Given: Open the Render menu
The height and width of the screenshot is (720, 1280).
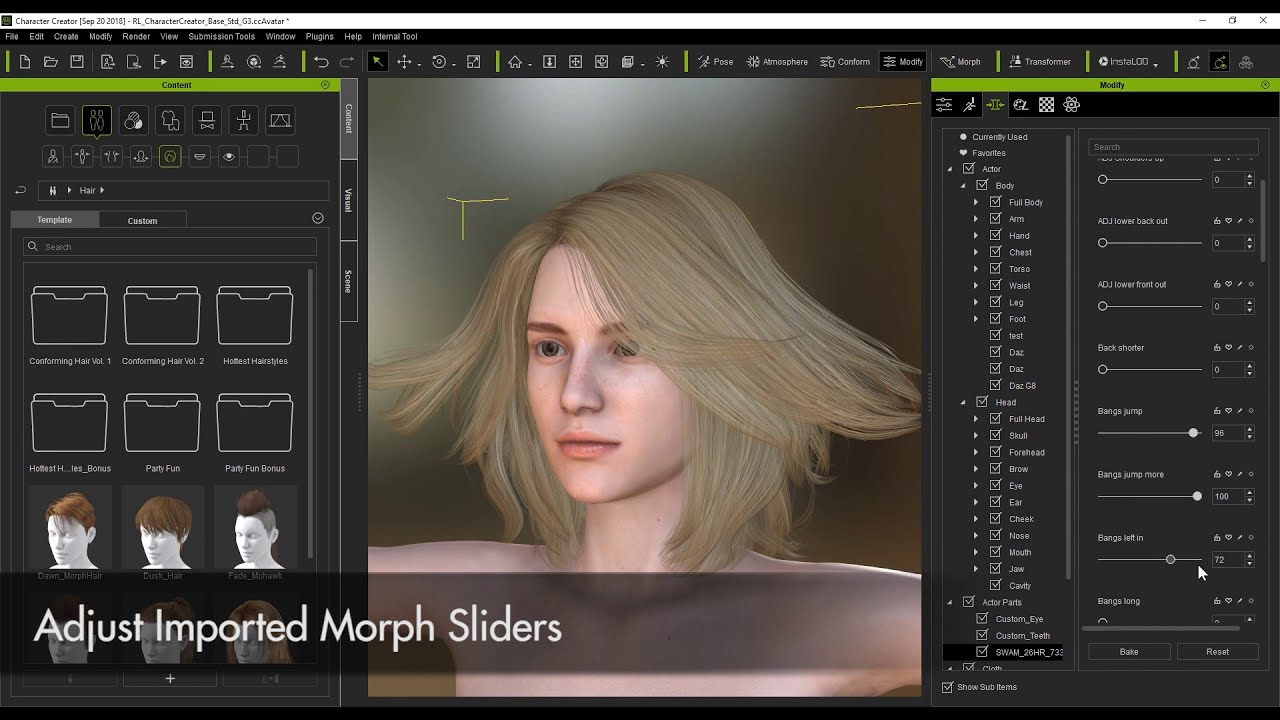Looking at the screenshot, I should click(136, 37).
